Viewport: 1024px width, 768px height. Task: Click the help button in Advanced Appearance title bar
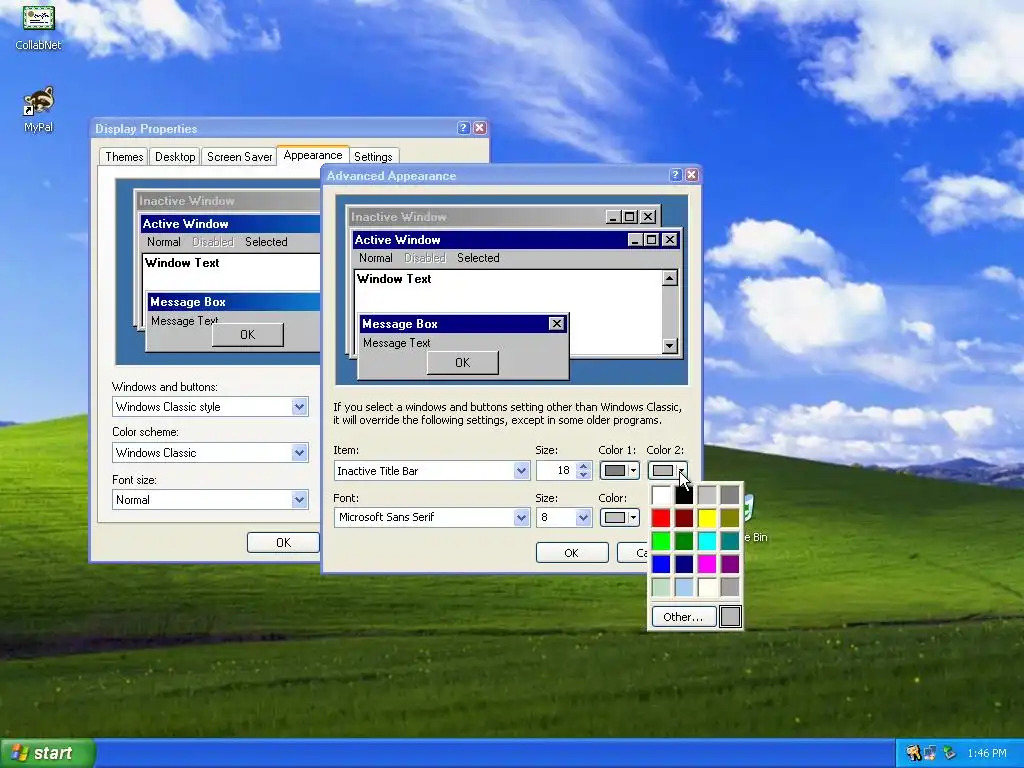pos(676,175)
